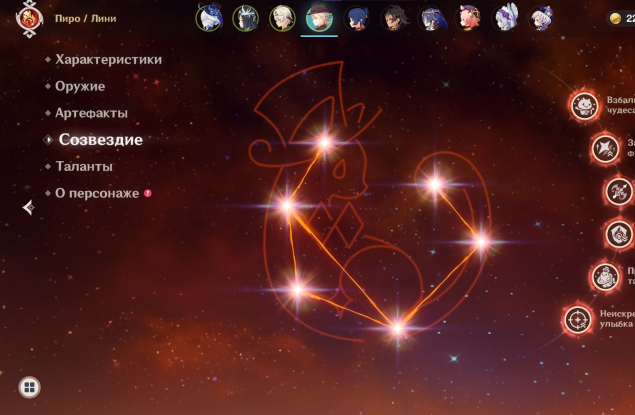Open the crosshair constellation node Неискре... улыбка
The image size is (635, 415).
pos(577,320)
